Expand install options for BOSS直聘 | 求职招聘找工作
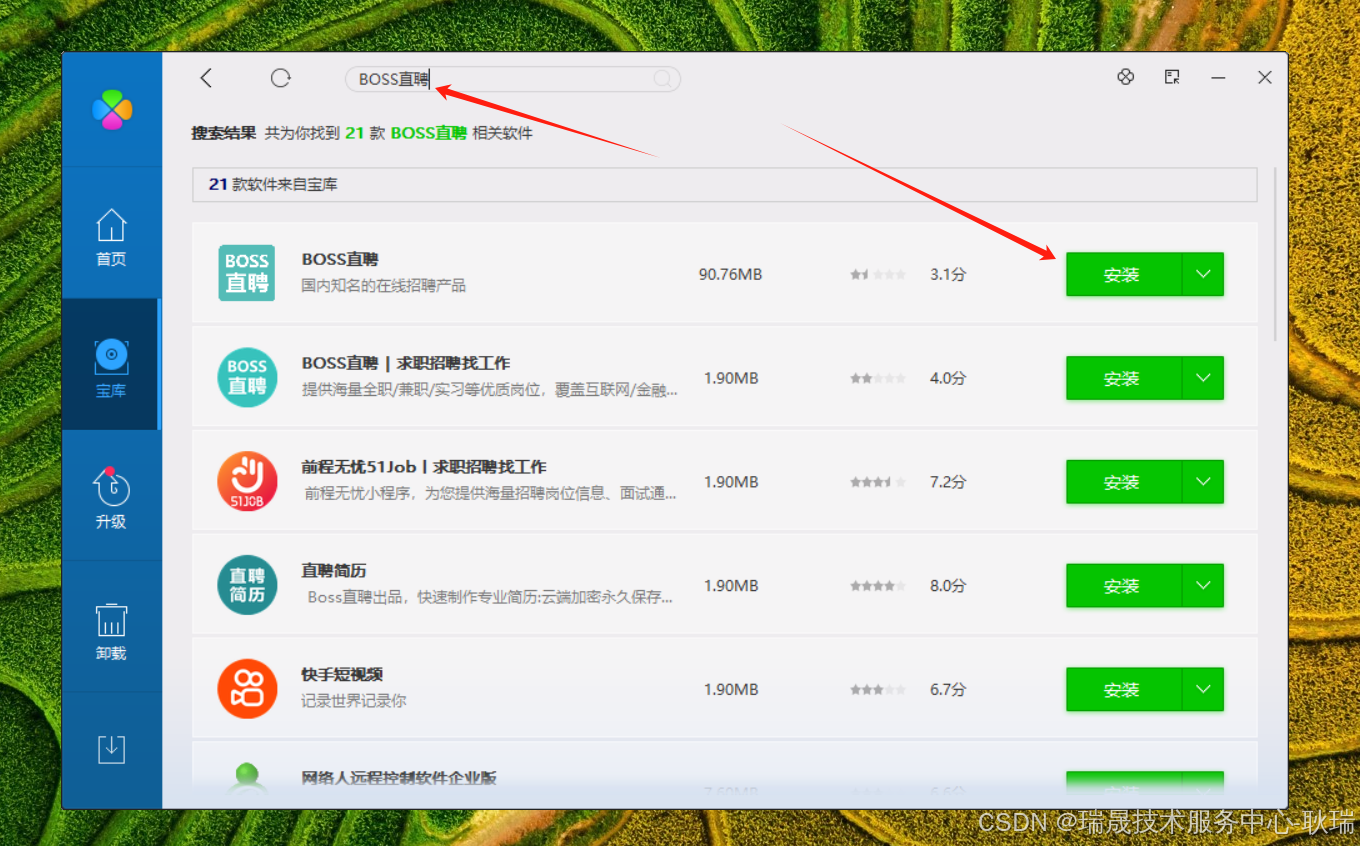 (x=1203, y=378)
